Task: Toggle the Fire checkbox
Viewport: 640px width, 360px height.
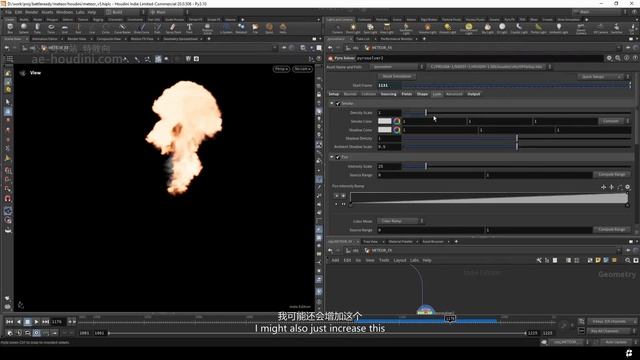Action: click(x=338, y=157)
